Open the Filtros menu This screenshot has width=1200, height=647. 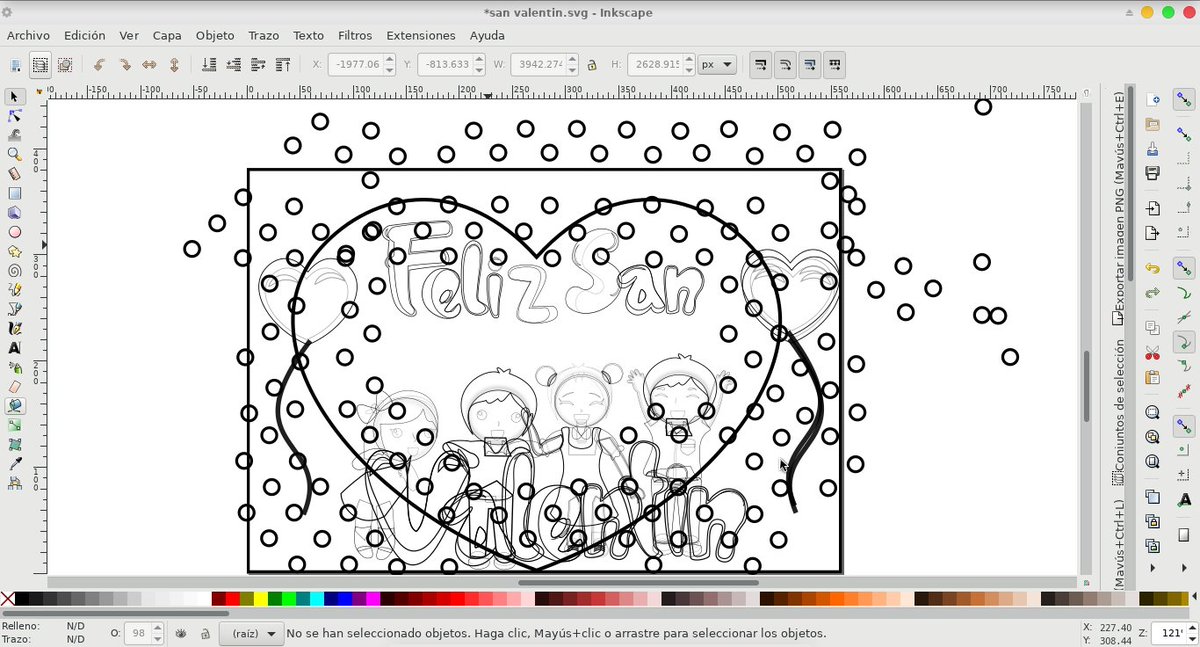(x=355, y=35)
